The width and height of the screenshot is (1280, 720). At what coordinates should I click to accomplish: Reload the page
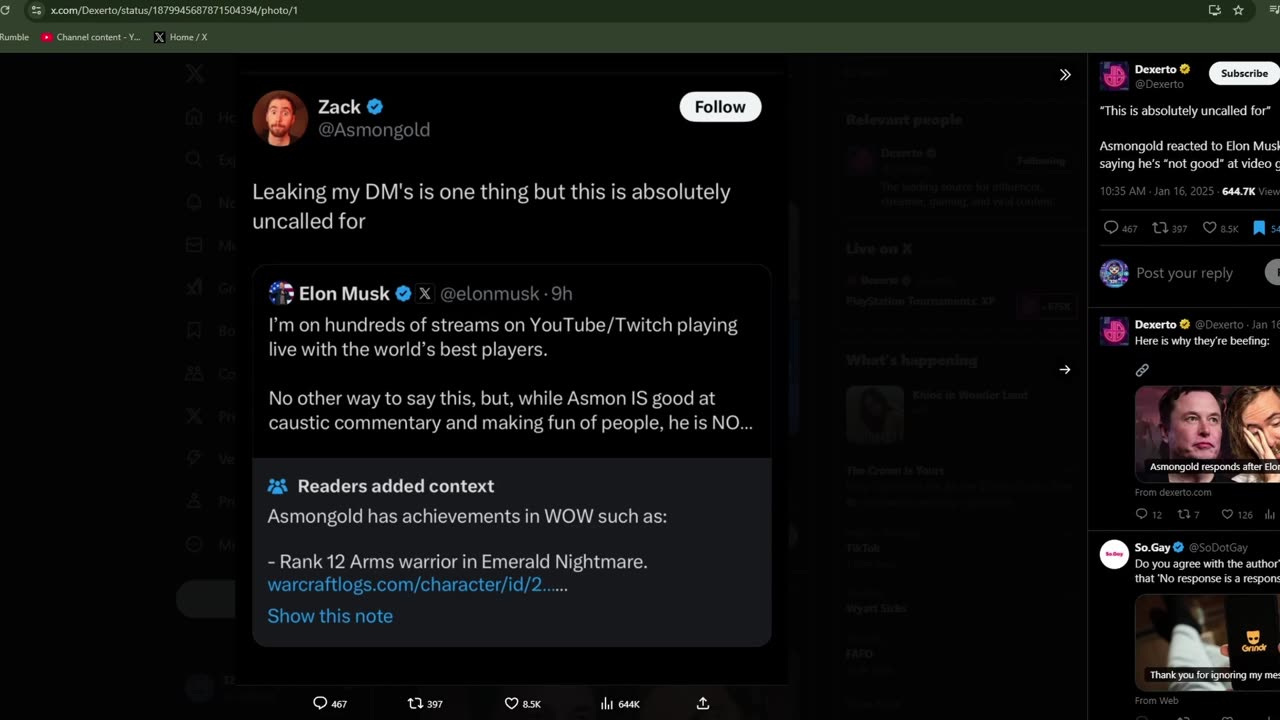[5, 10]
